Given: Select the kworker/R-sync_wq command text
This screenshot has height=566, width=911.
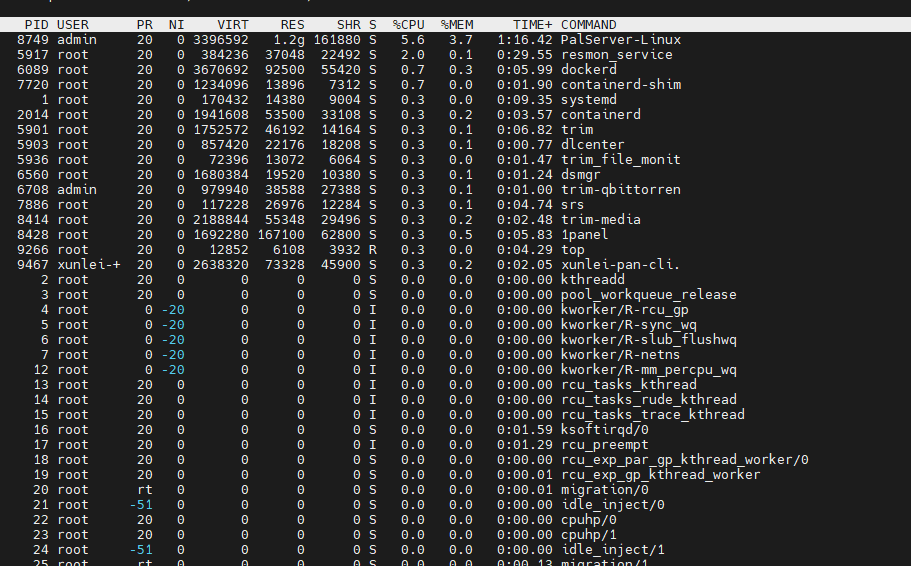Looking at the screenshot, I should tap(629, 325).
